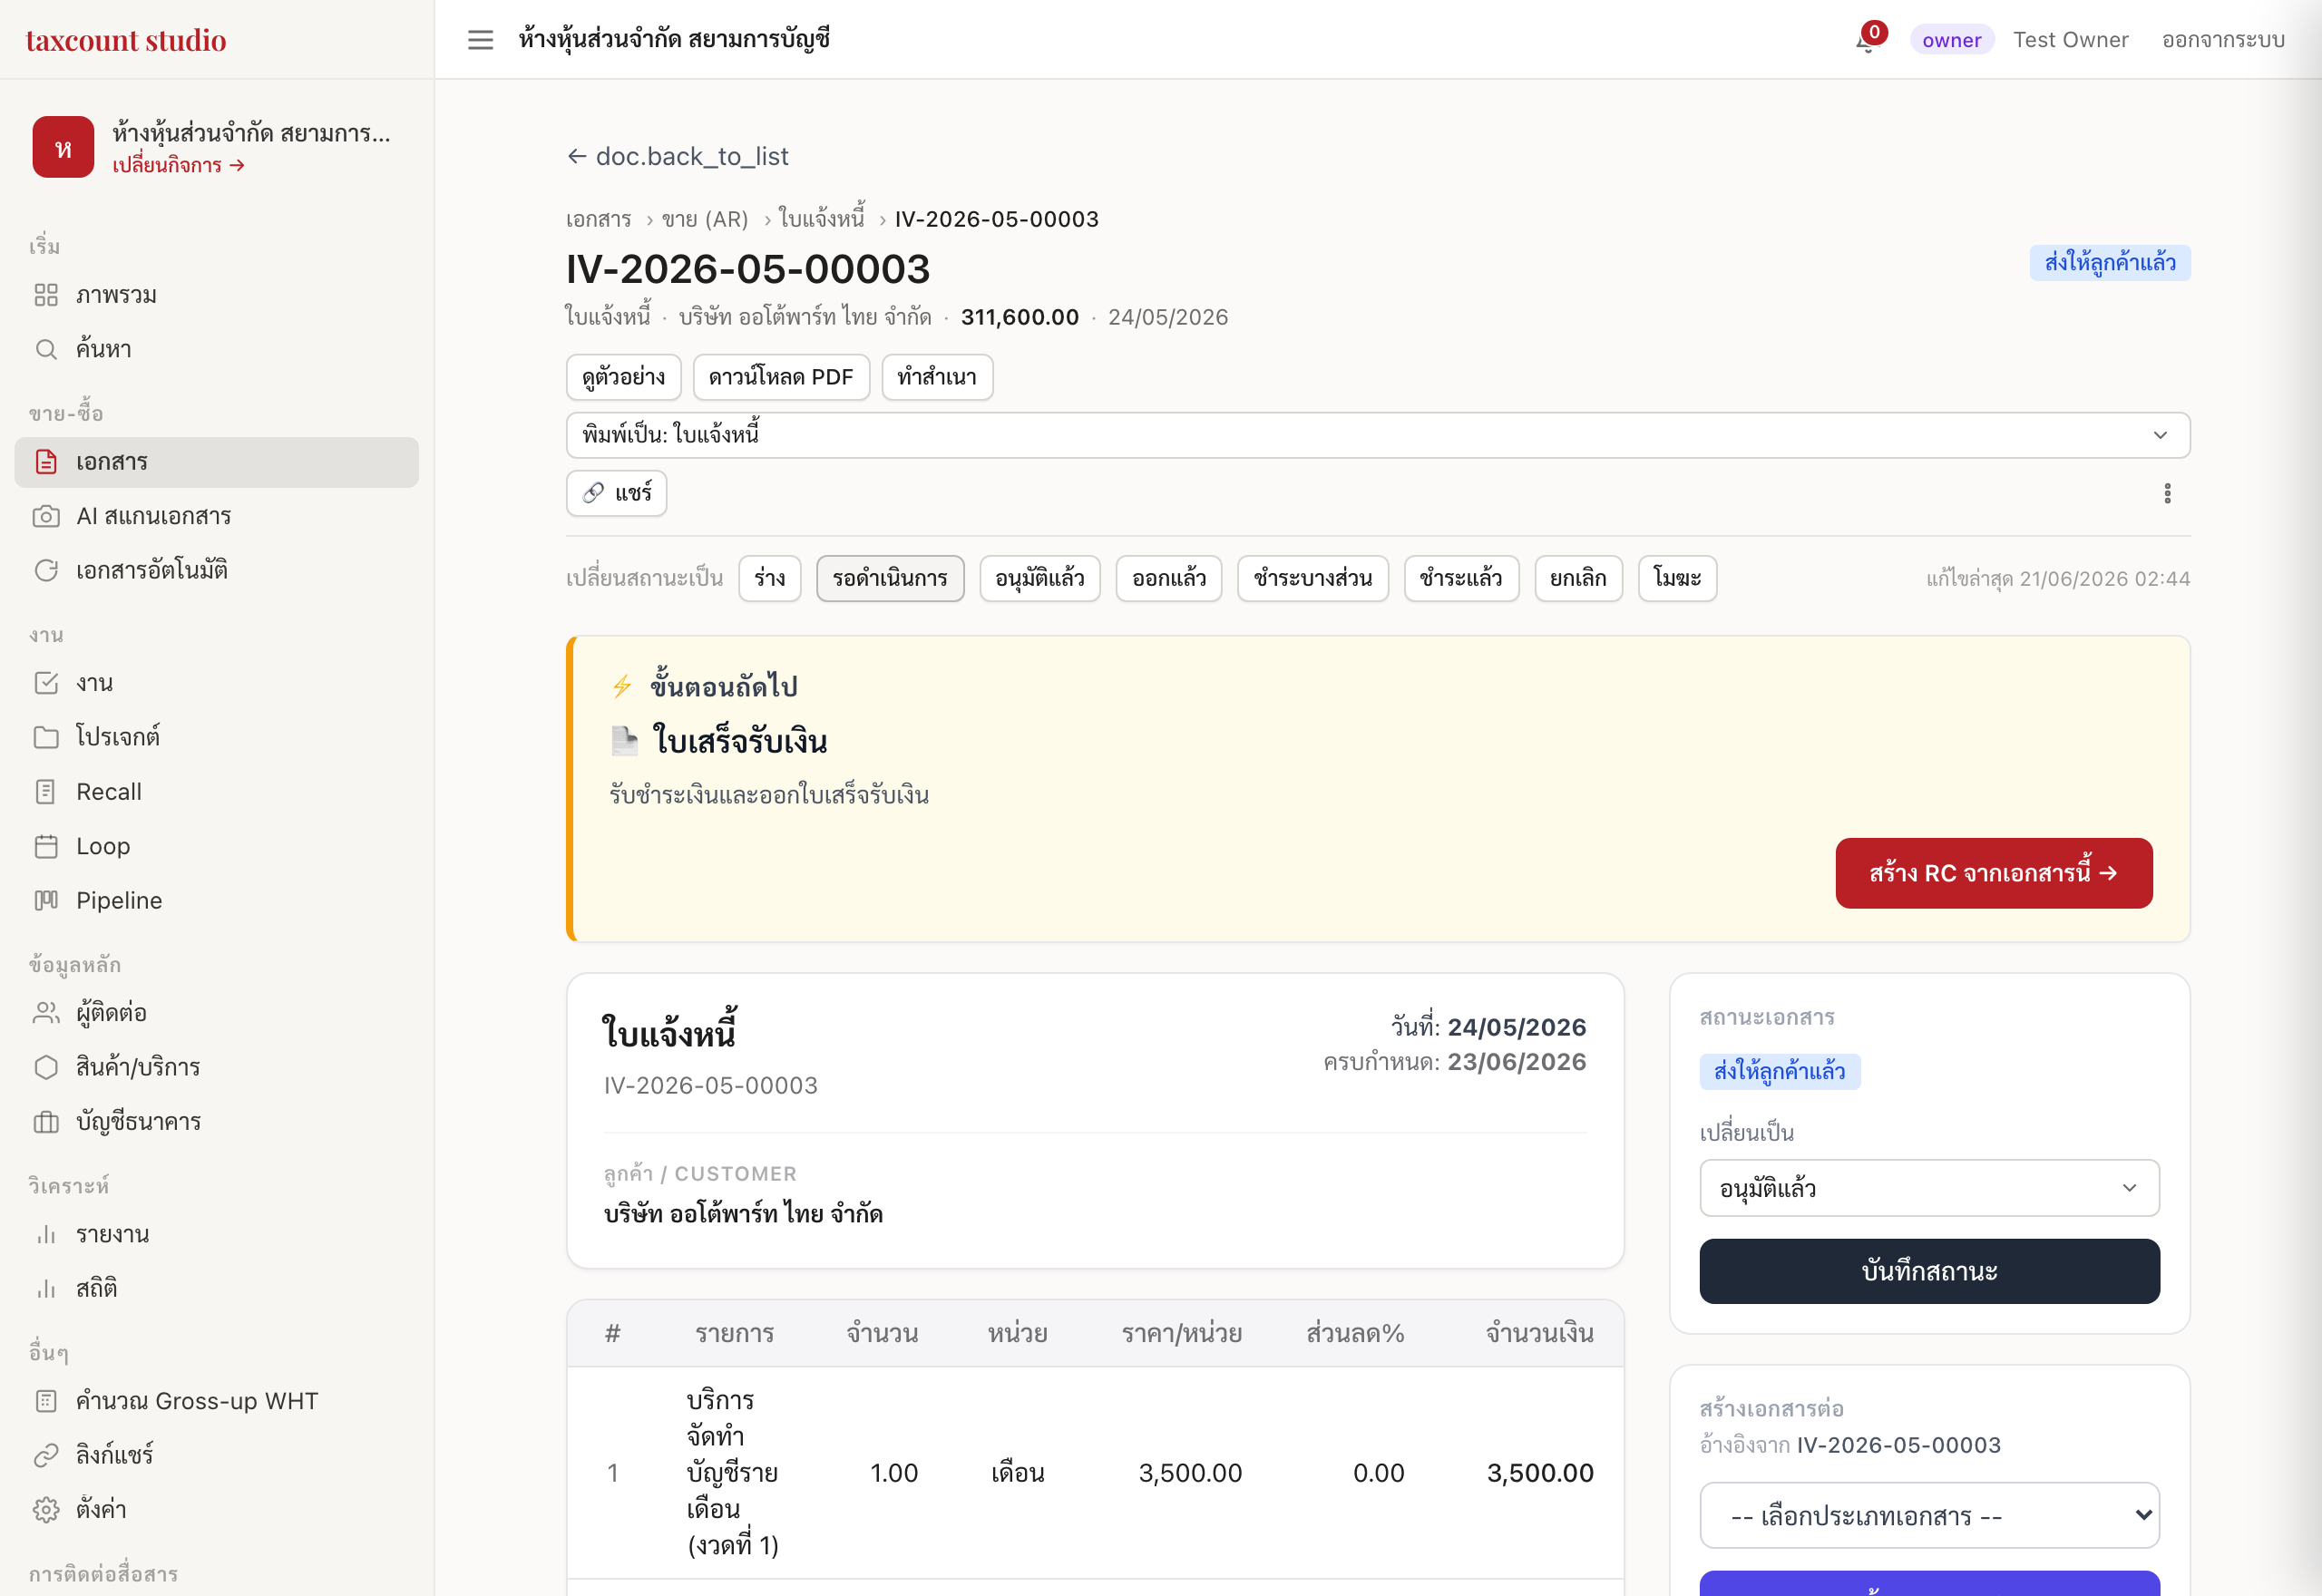Click the Test Owner user name

(x=2070, y=40)
